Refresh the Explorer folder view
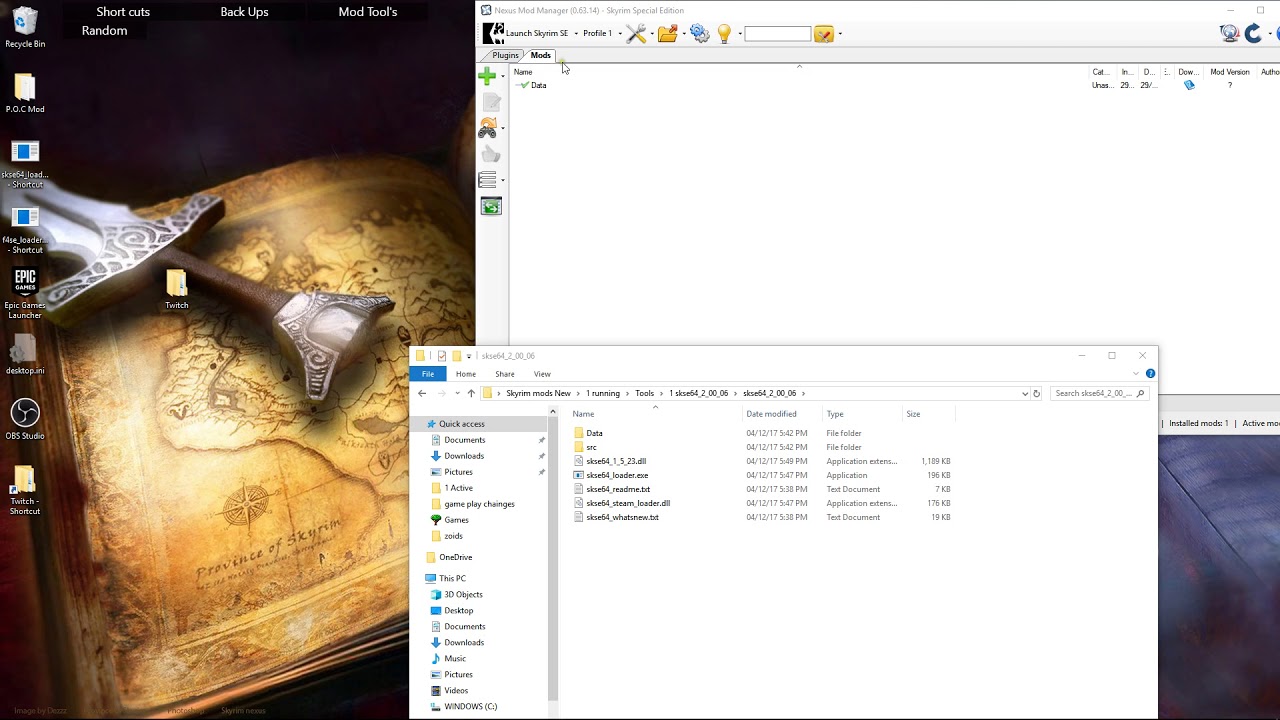 1036,393
